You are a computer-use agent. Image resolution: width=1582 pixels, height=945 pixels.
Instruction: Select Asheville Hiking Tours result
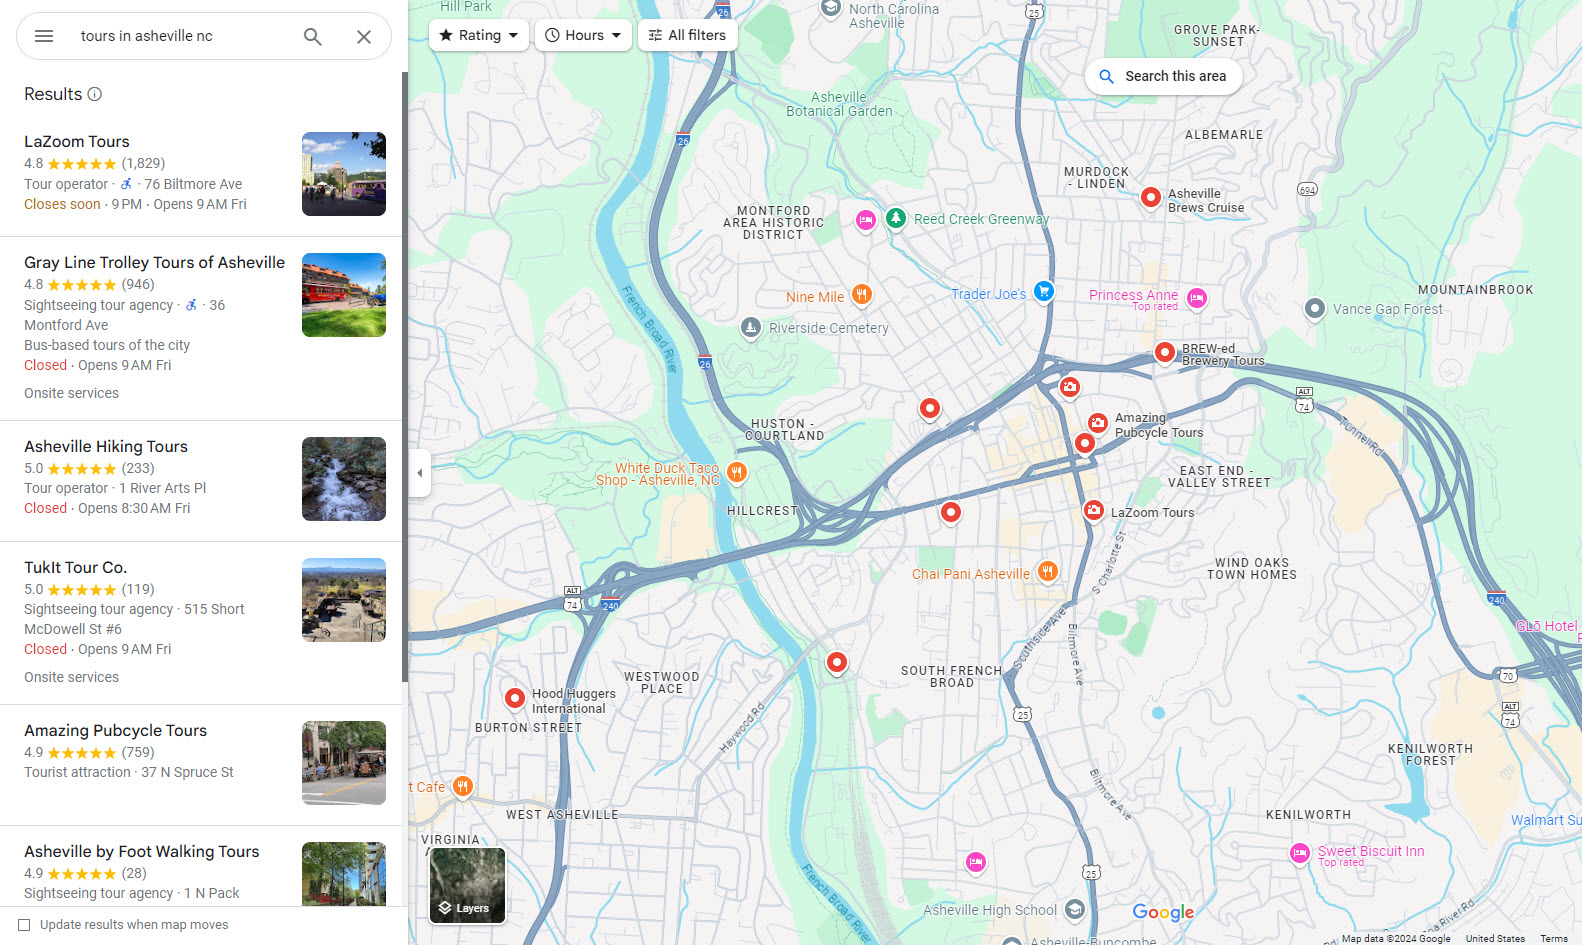coord(106,447)
